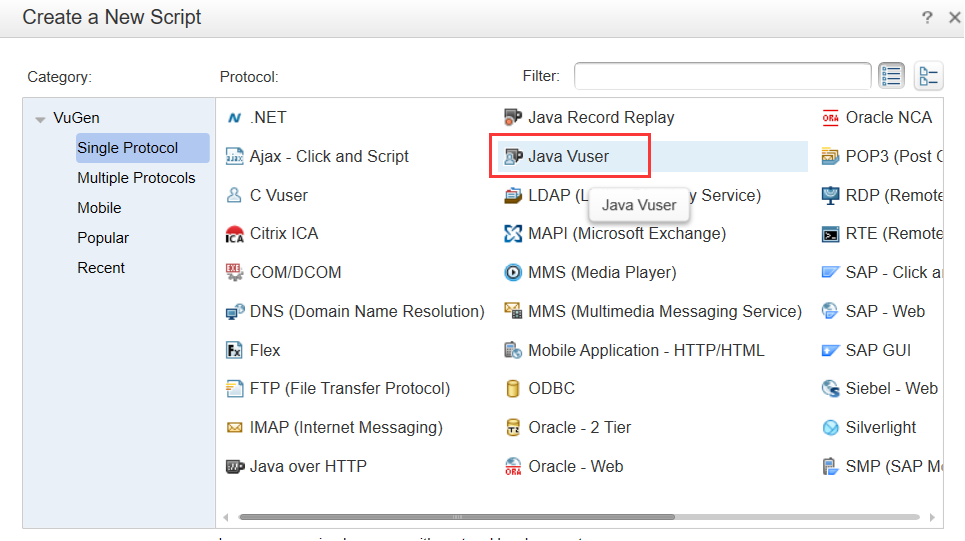
Task: Click the horizontal protocol list scrollbar
Action: point(578,517)
